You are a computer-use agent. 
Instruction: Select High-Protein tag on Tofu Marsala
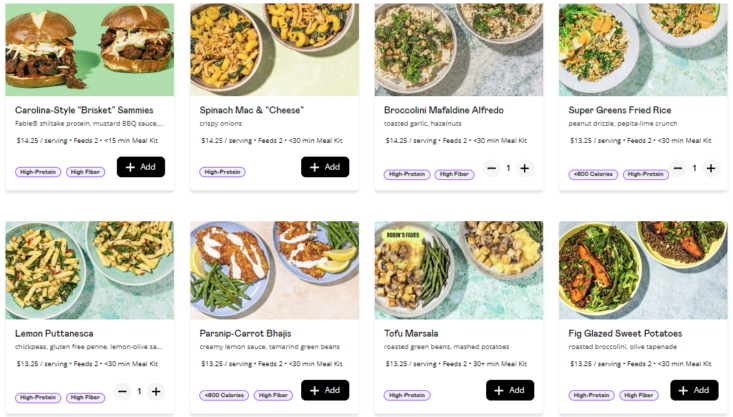coord(406,395)
